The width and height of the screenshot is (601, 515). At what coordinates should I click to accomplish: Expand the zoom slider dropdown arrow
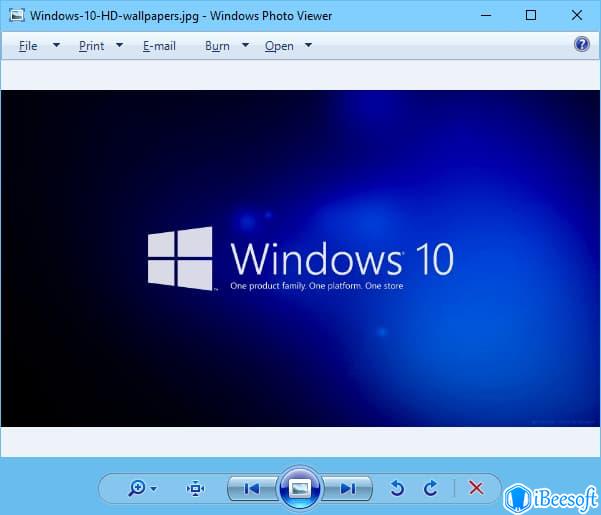tap(154, 489)
